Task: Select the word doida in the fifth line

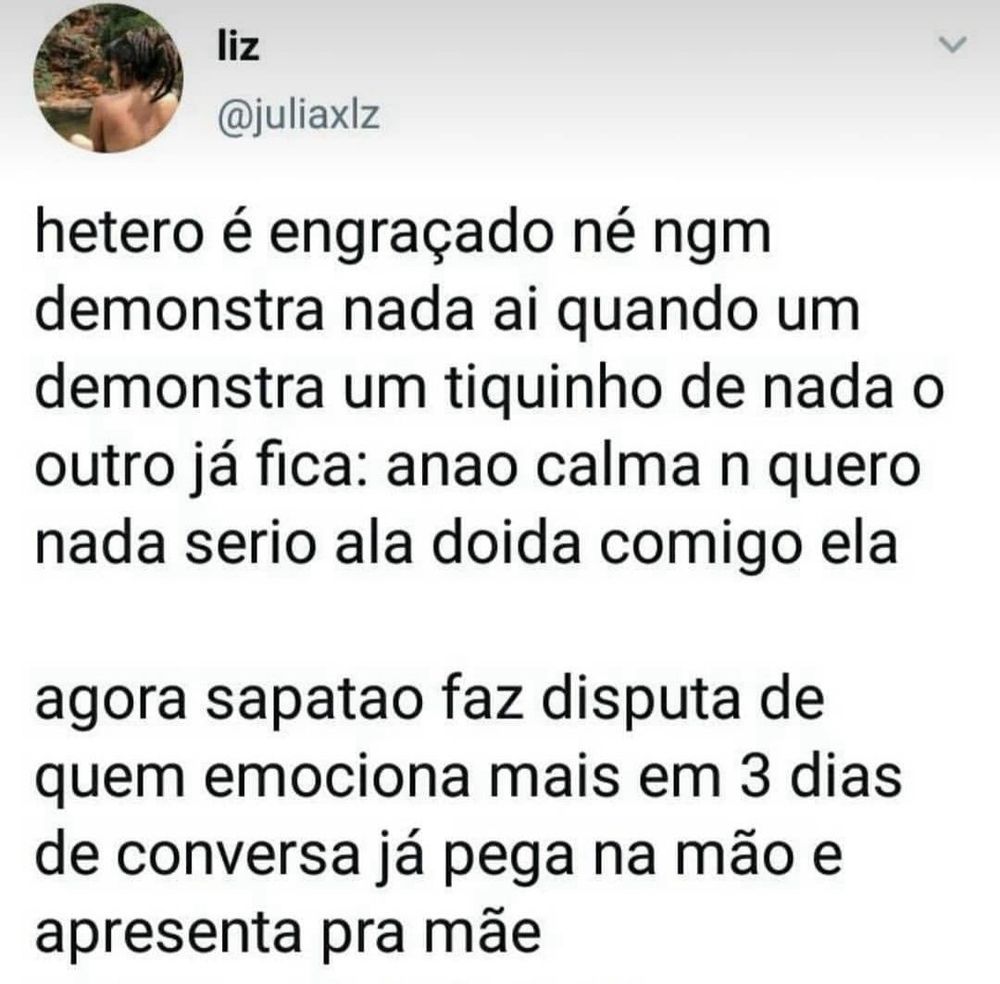Action: 506,544
